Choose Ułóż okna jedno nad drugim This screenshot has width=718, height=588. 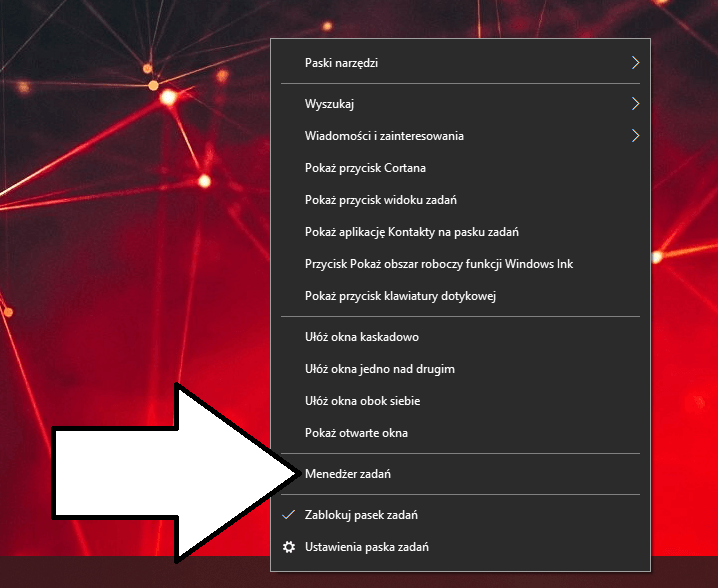tap(460, 369)
